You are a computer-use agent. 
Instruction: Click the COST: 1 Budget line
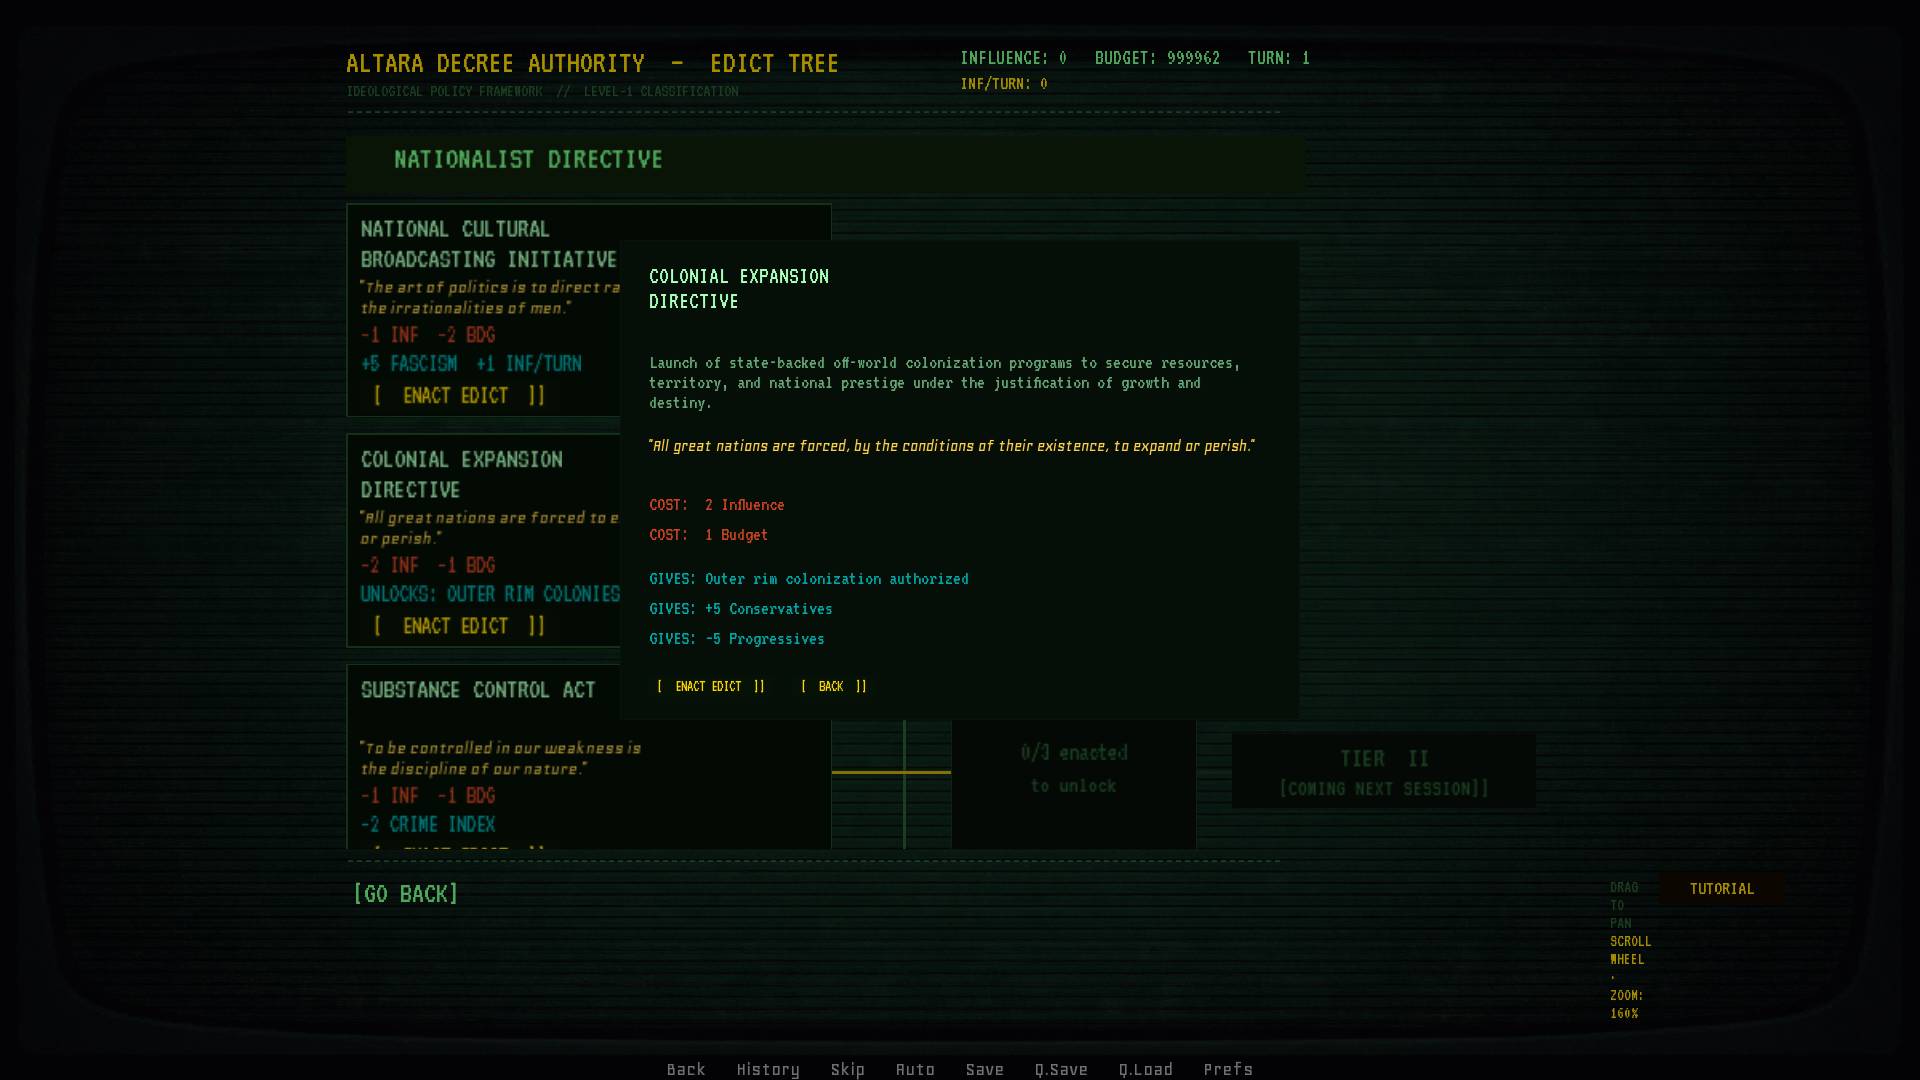[x=709, y=535]
